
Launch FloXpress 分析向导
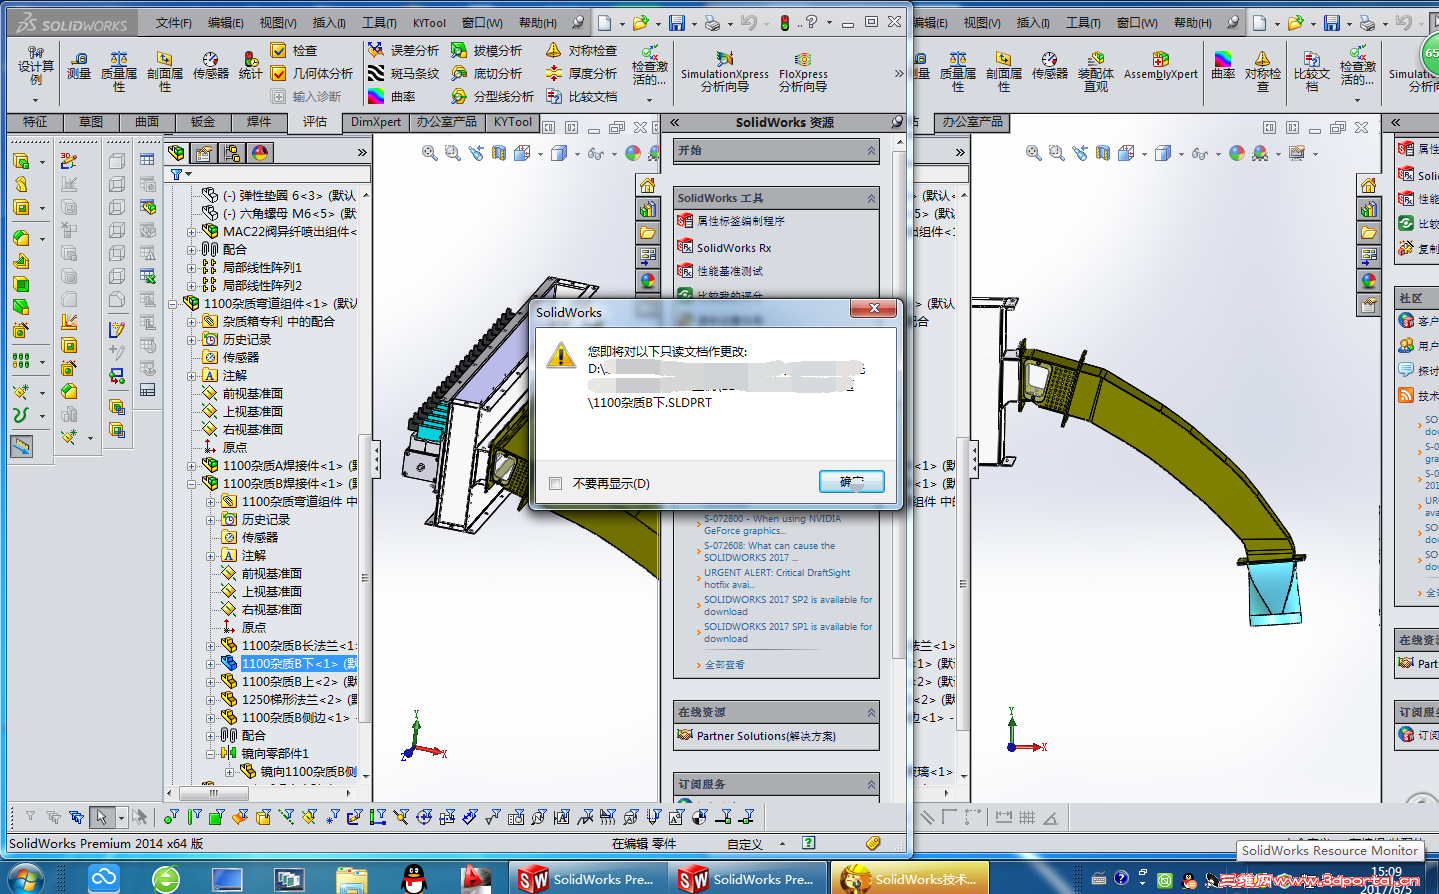803,72
